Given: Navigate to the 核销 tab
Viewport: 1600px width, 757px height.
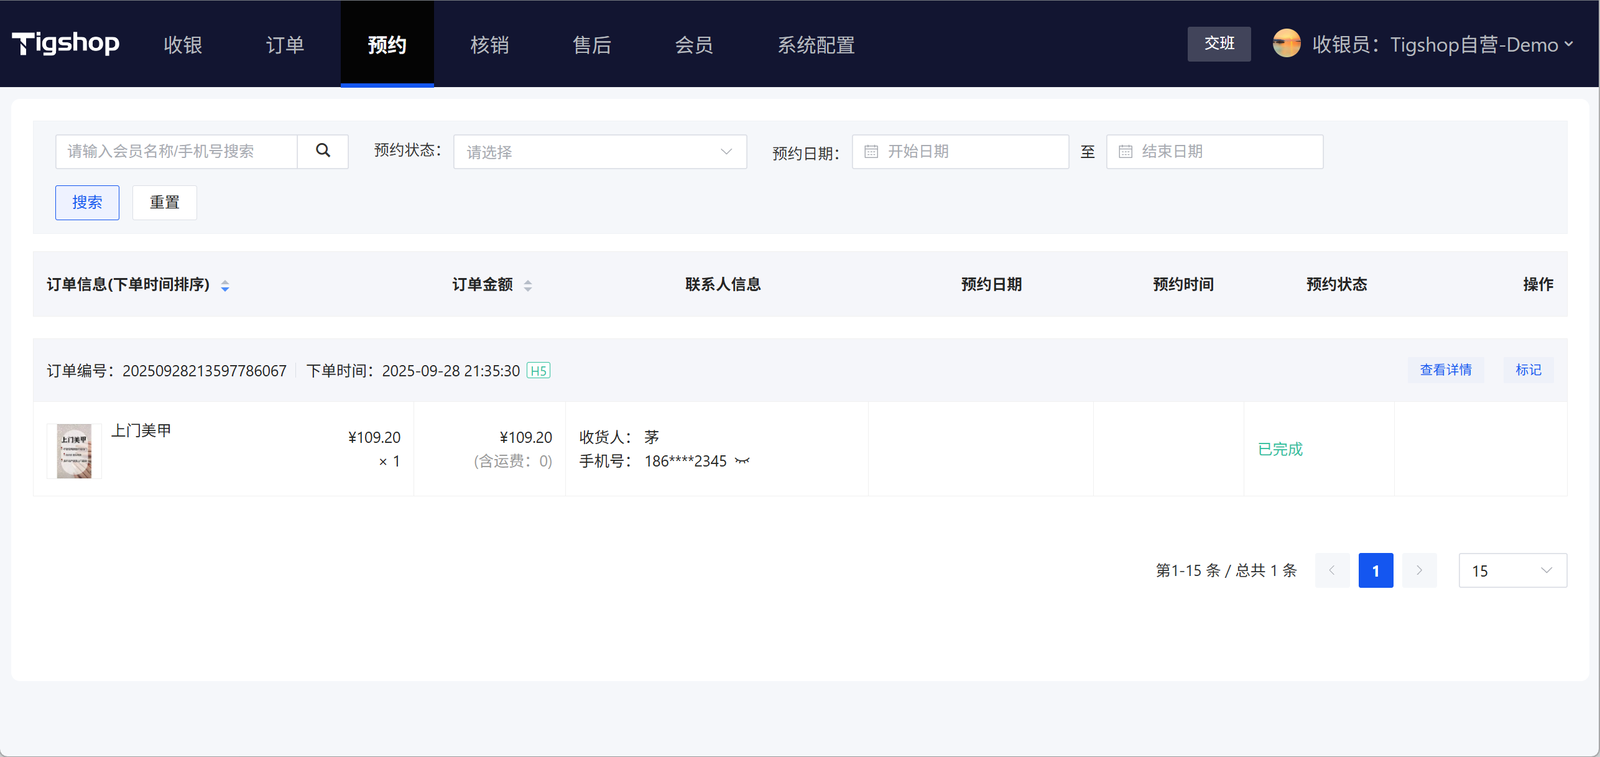Looking at the screenshot, I should click(490, 45).
